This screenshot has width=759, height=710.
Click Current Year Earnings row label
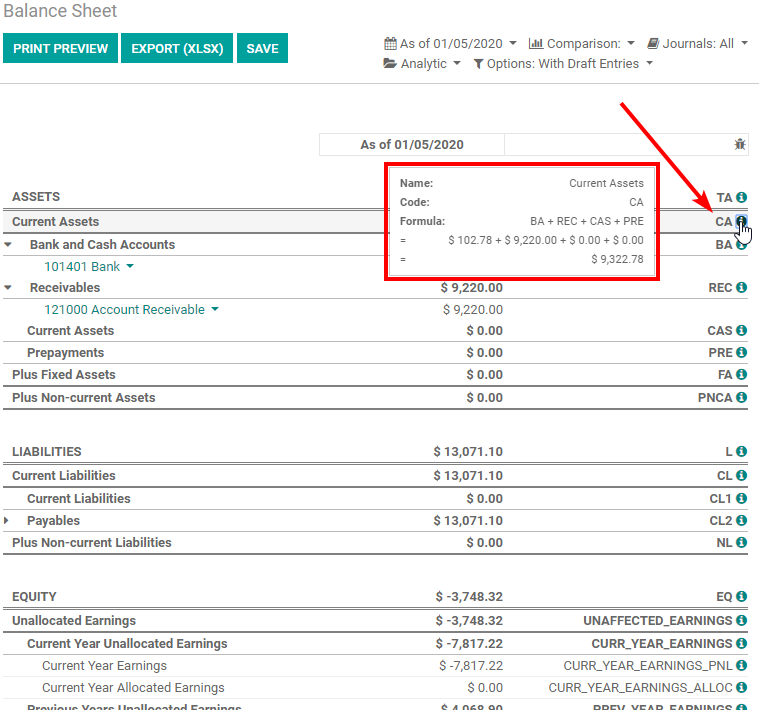(x=104, y=666)
